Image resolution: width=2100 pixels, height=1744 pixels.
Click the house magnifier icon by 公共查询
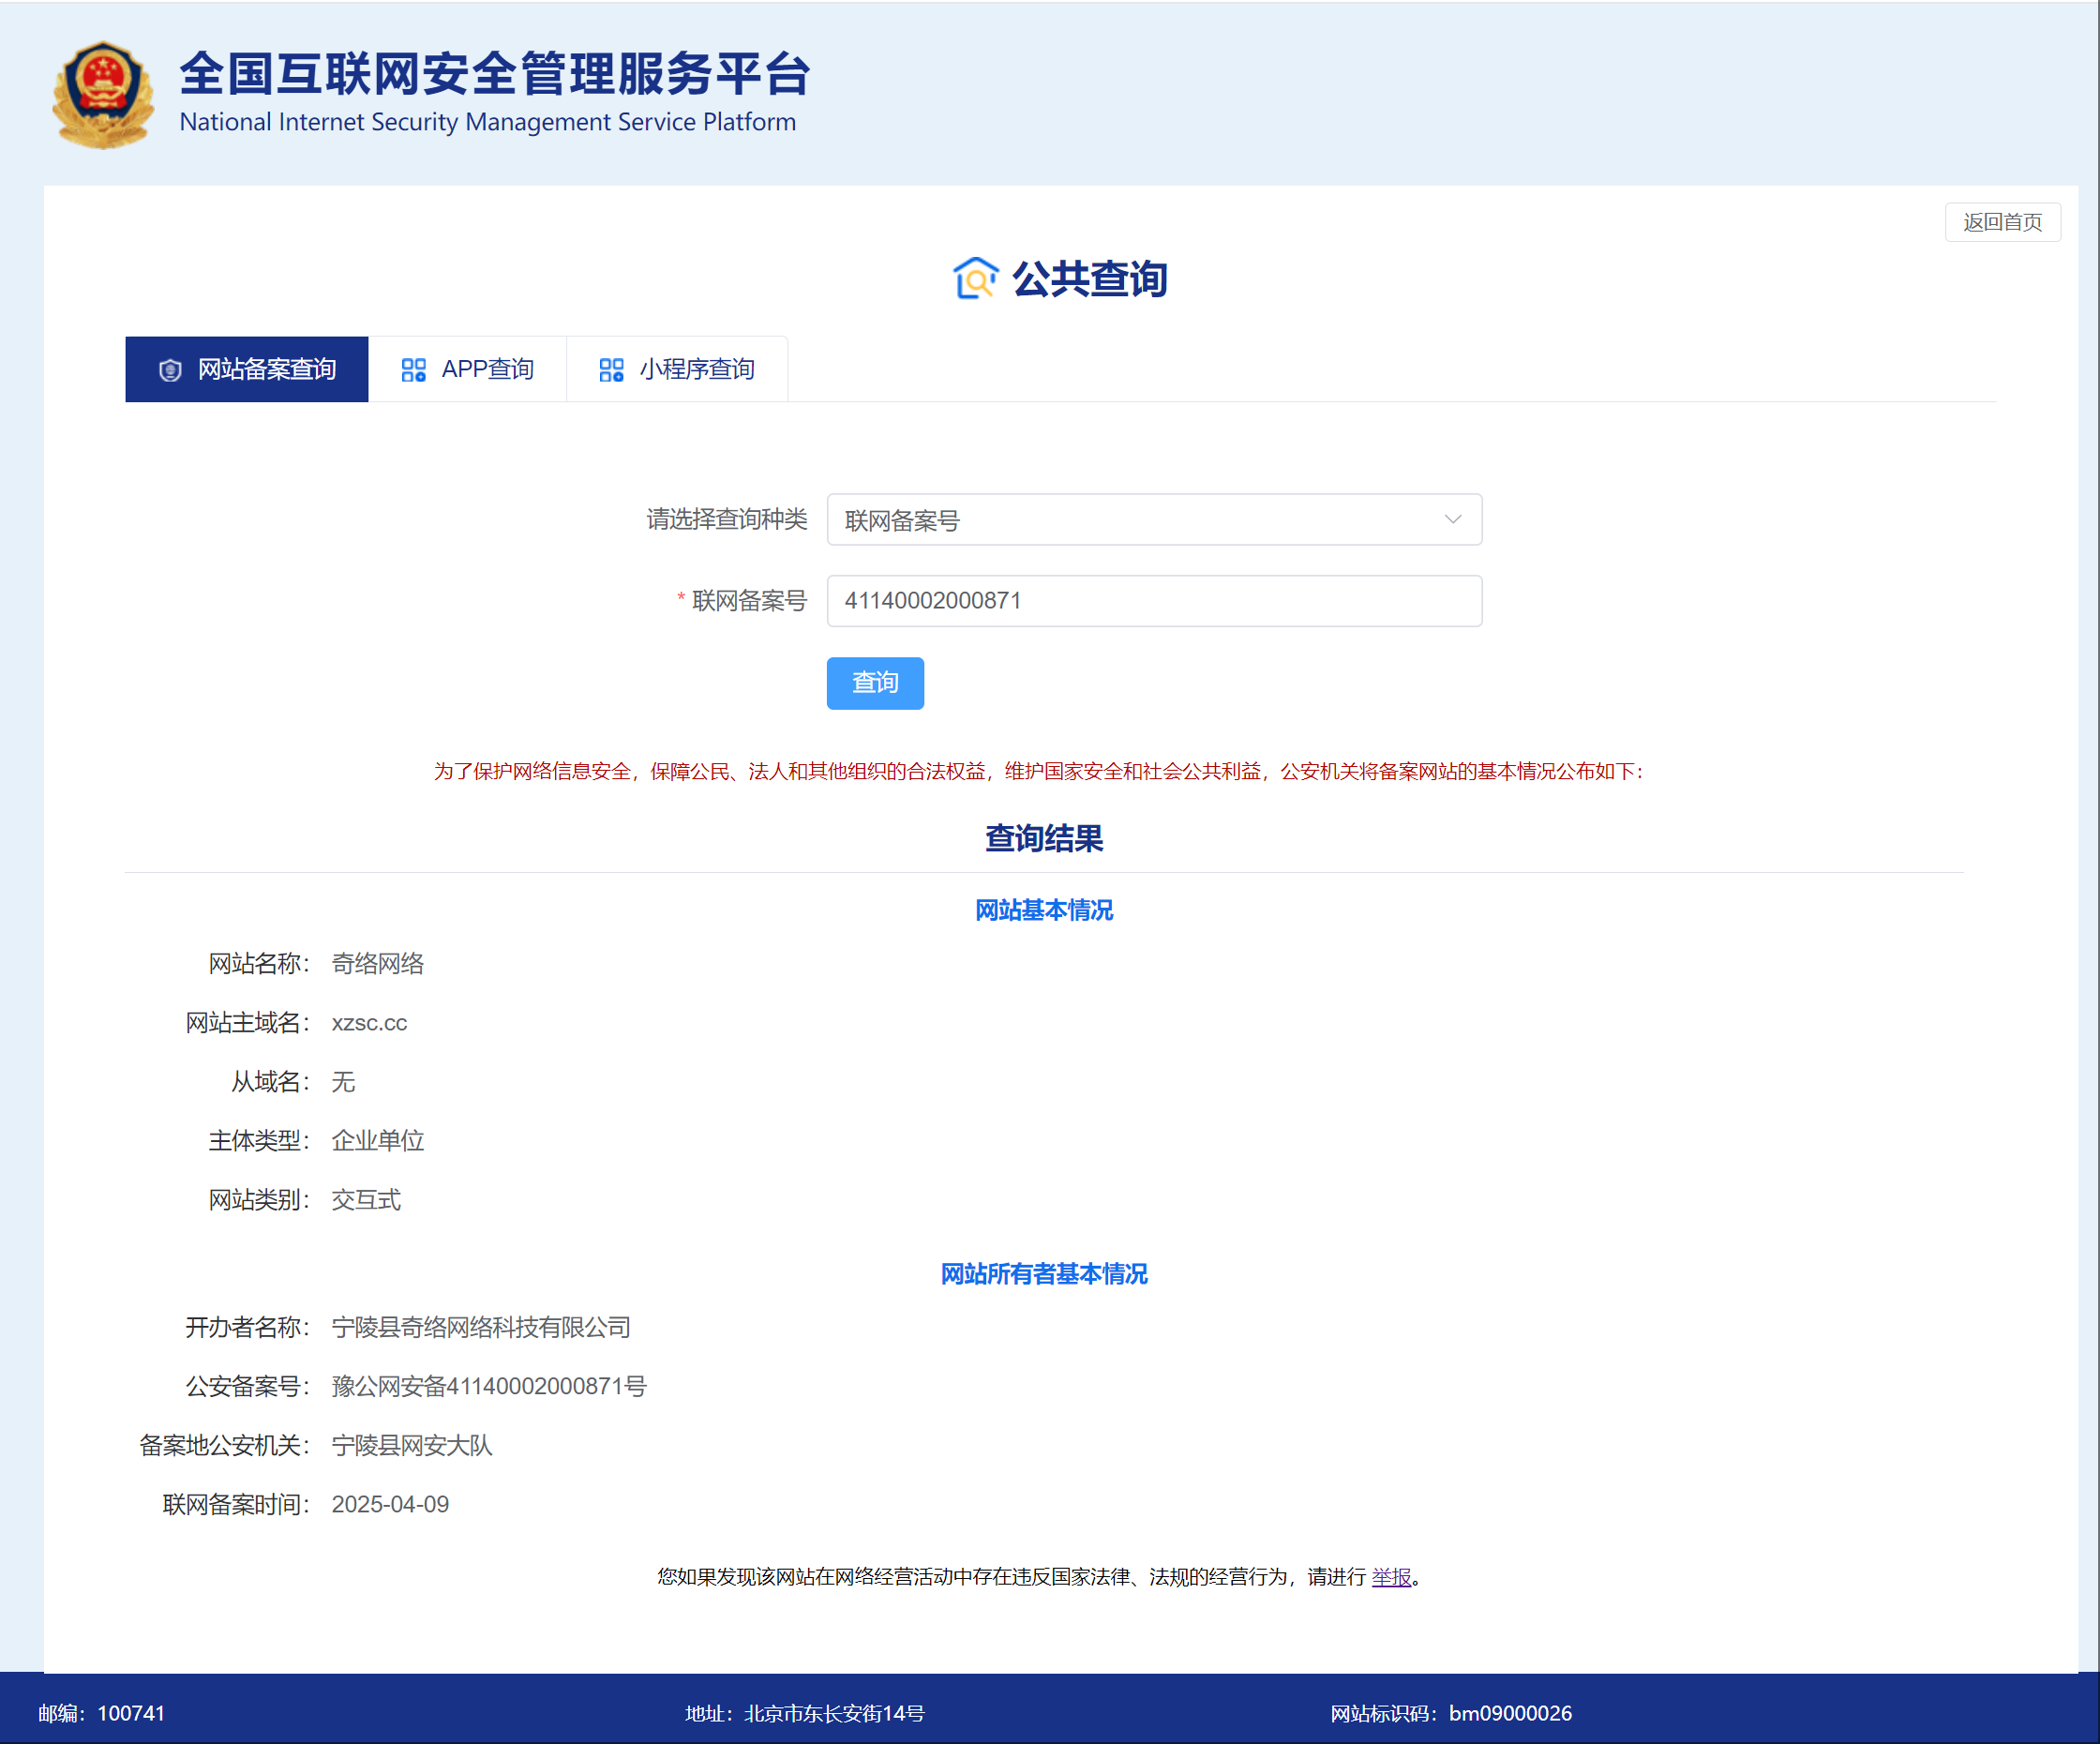coord(975,278)
